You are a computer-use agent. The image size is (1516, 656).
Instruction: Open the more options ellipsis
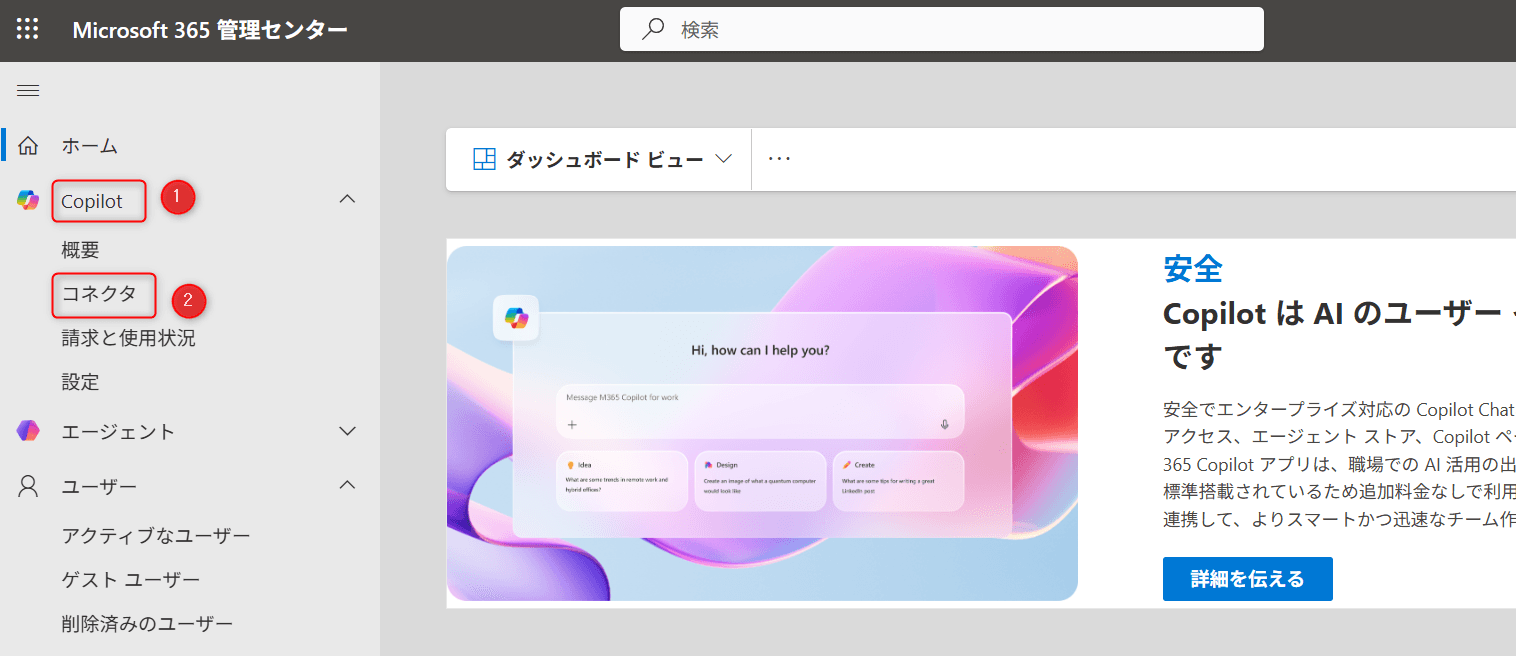pos(780,159)
